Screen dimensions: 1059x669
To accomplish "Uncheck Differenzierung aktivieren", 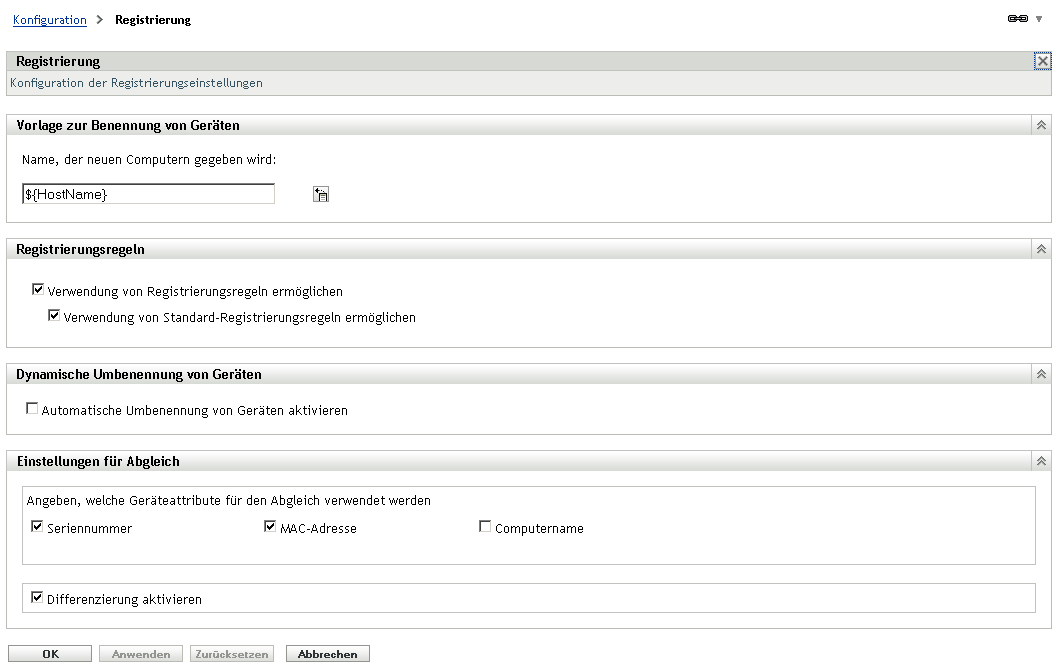I will (x=37, y=597).
